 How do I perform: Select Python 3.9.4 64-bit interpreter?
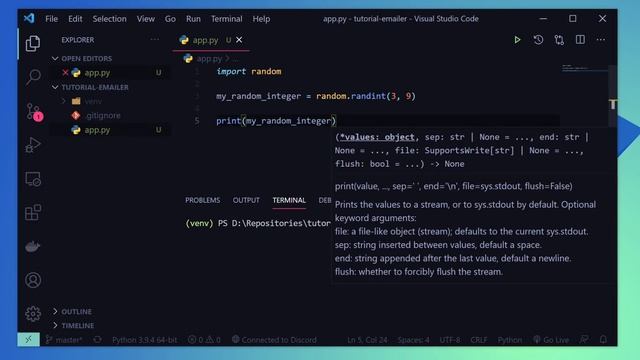(x=145, y=340)
